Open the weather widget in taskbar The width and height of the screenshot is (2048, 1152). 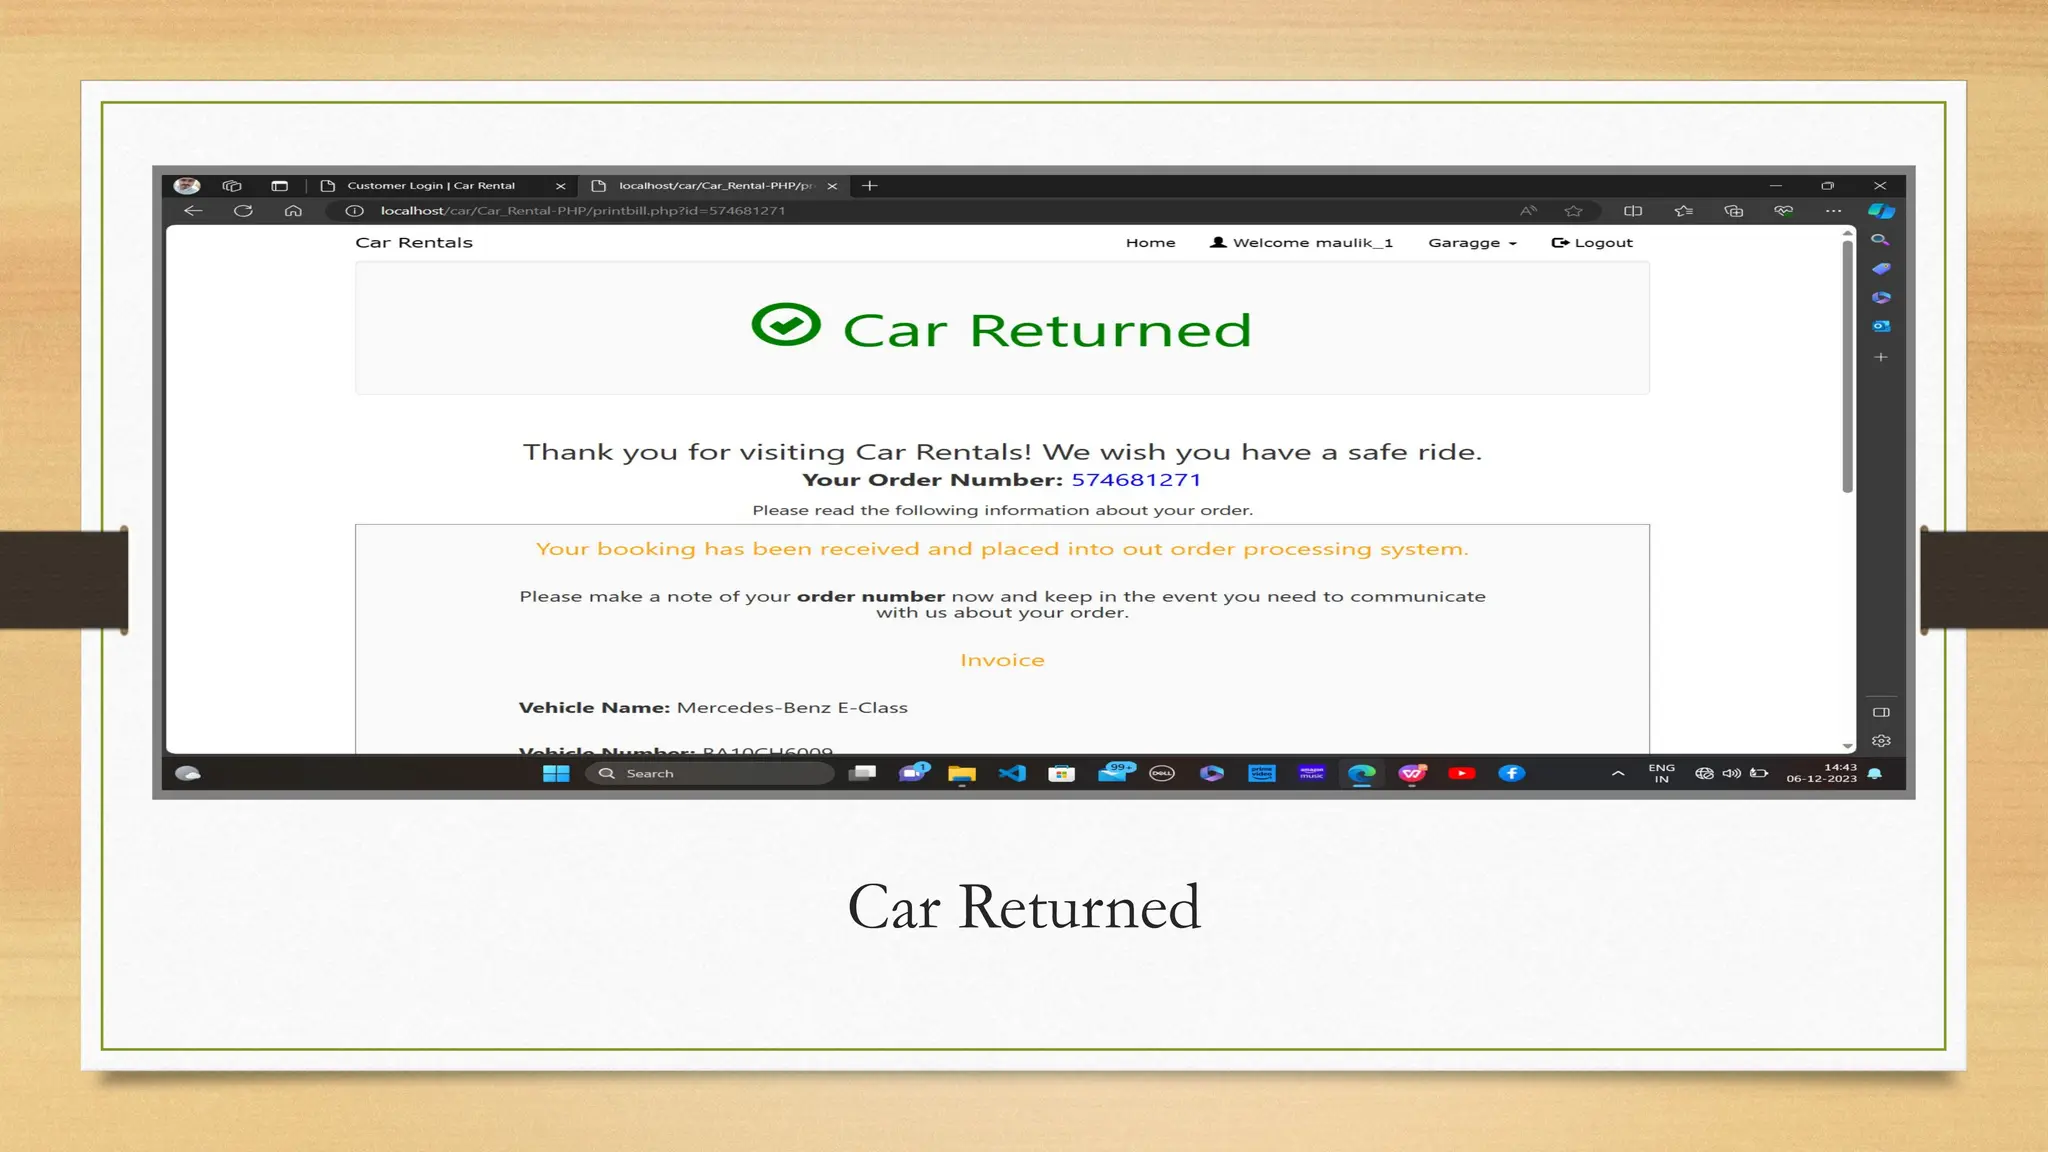(188, 773)
